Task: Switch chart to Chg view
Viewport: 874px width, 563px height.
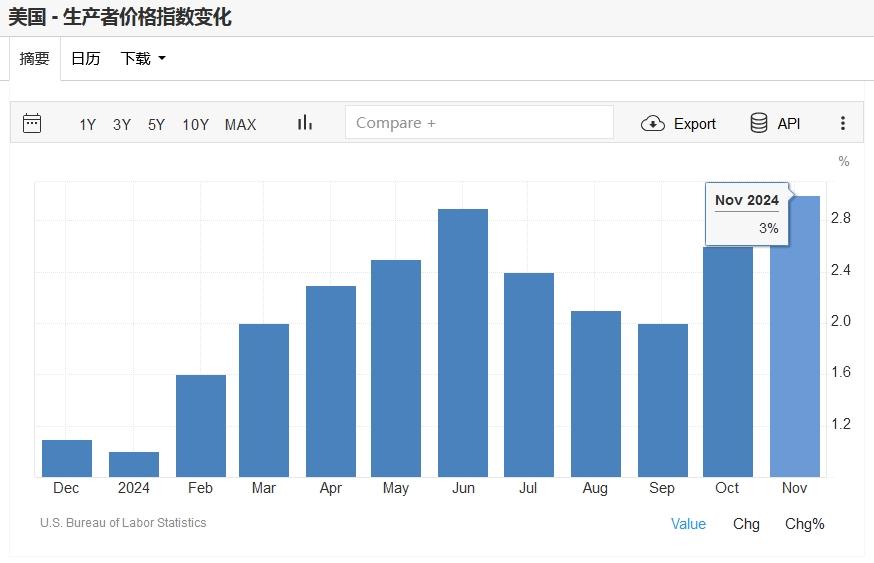Action: click(746, 524)
